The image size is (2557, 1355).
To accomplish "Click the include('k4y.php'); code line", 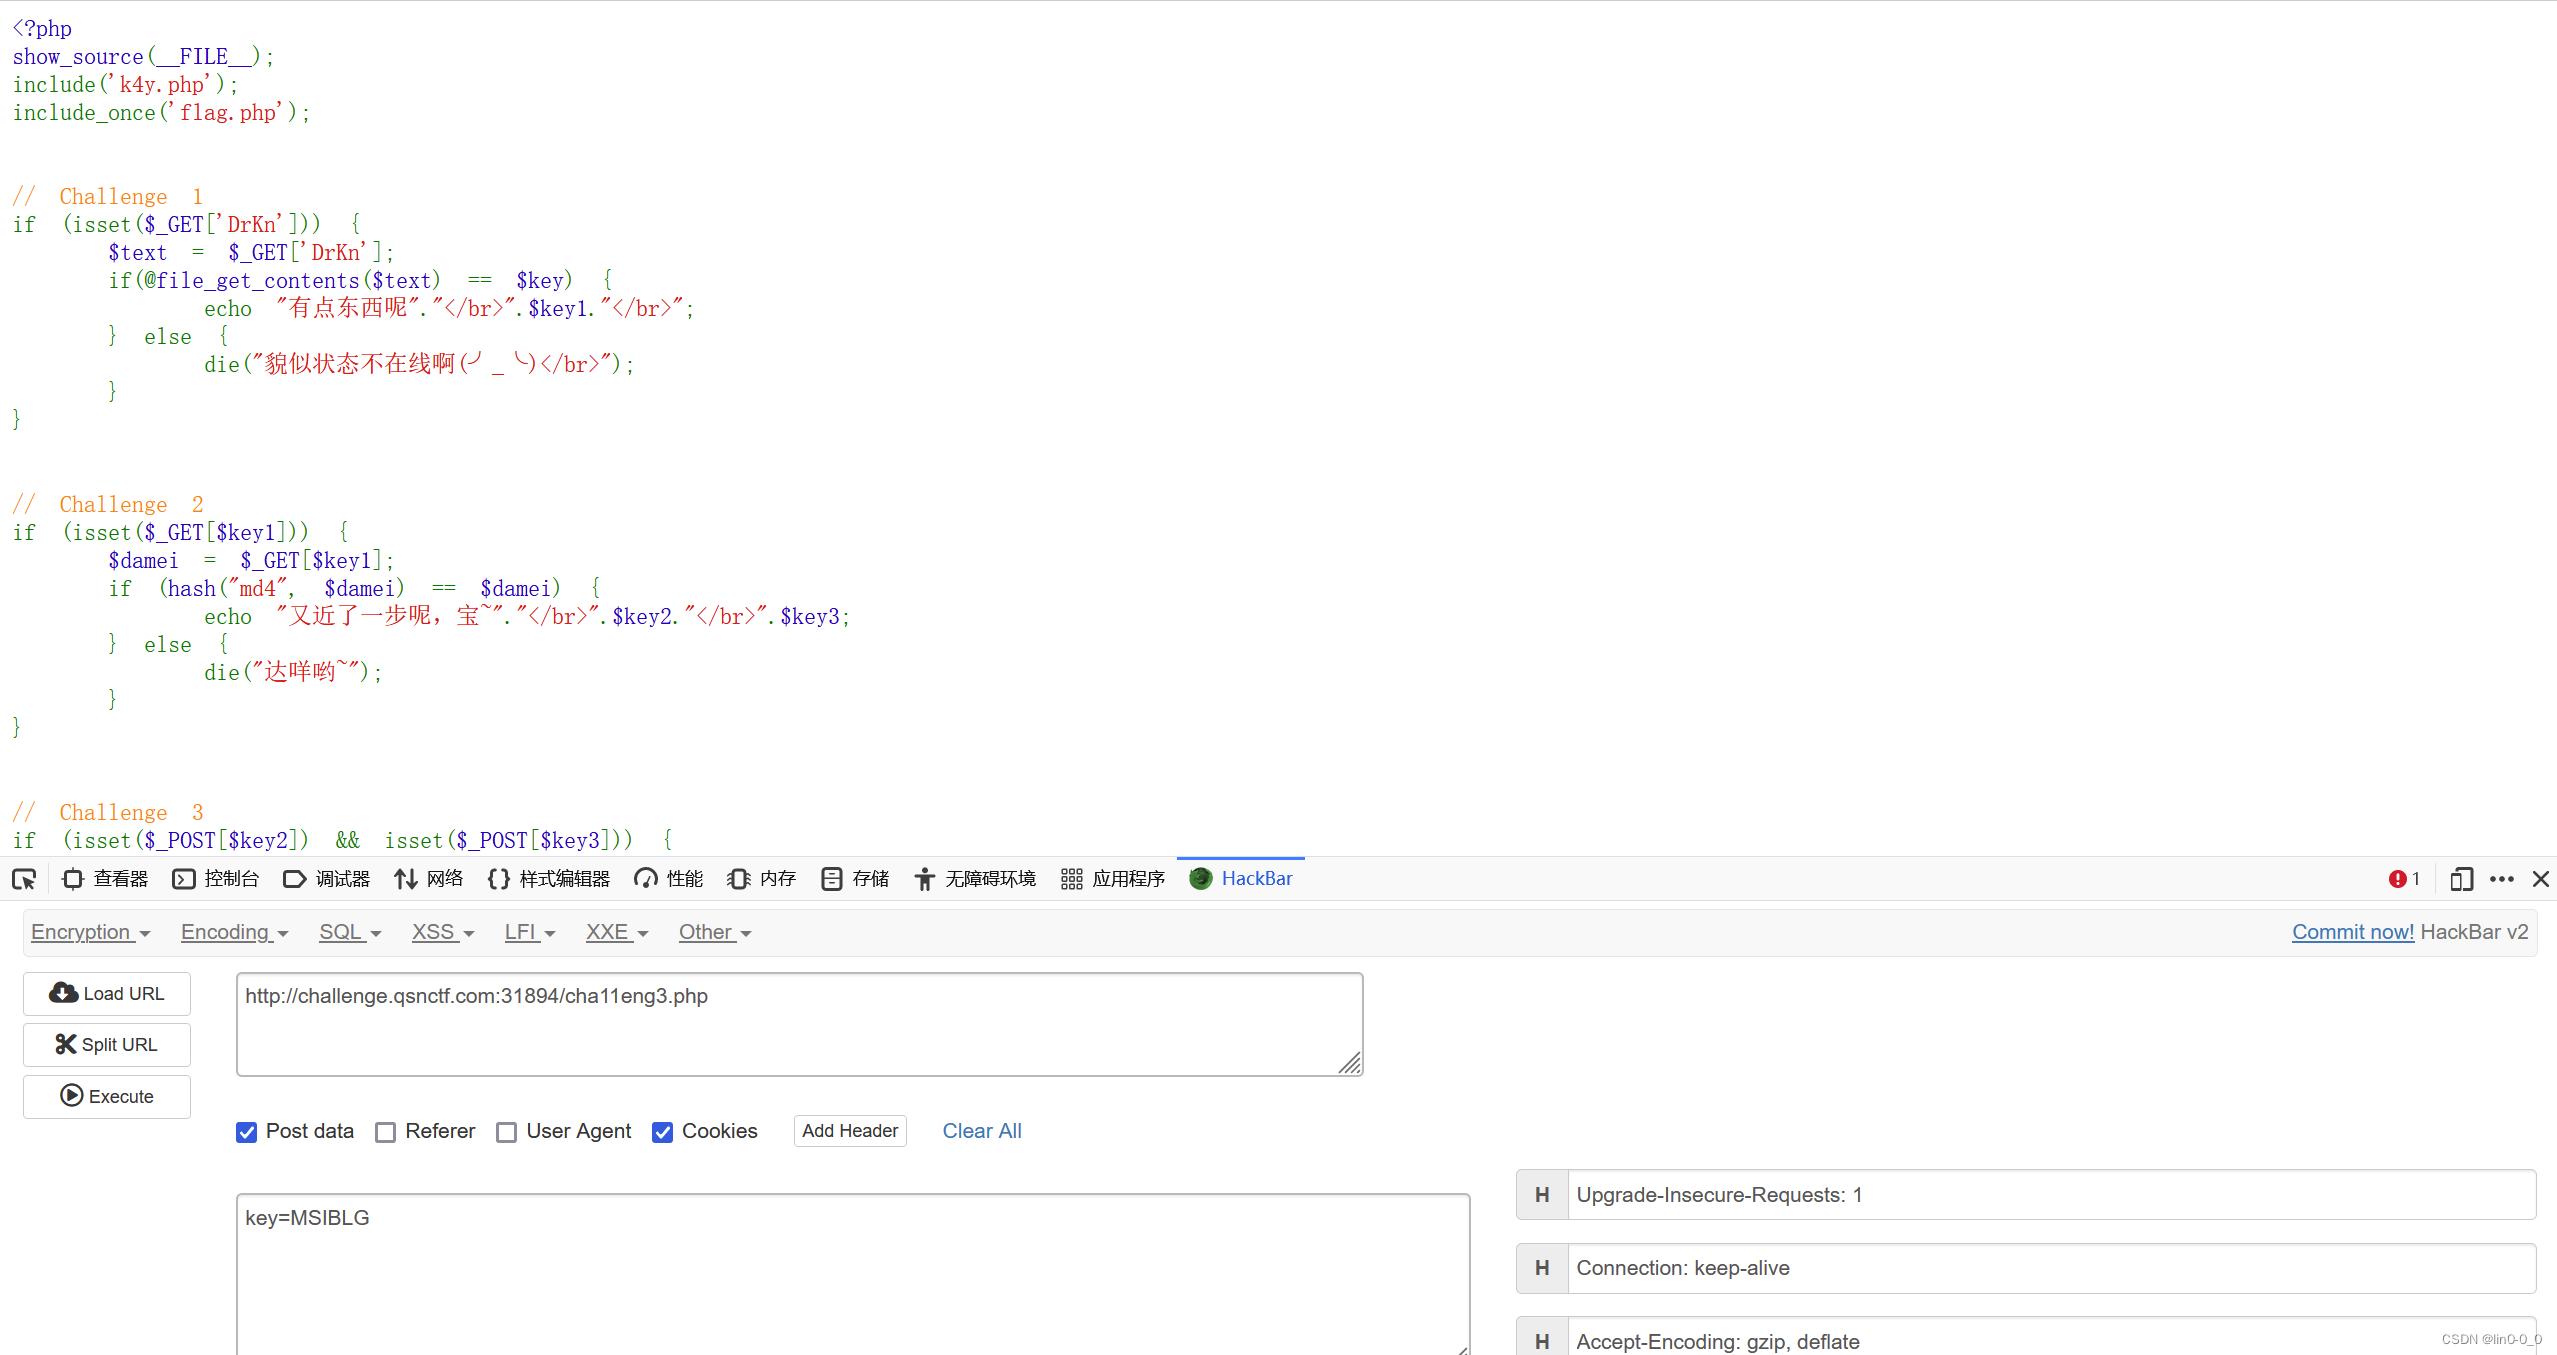I will pos(126,84).
